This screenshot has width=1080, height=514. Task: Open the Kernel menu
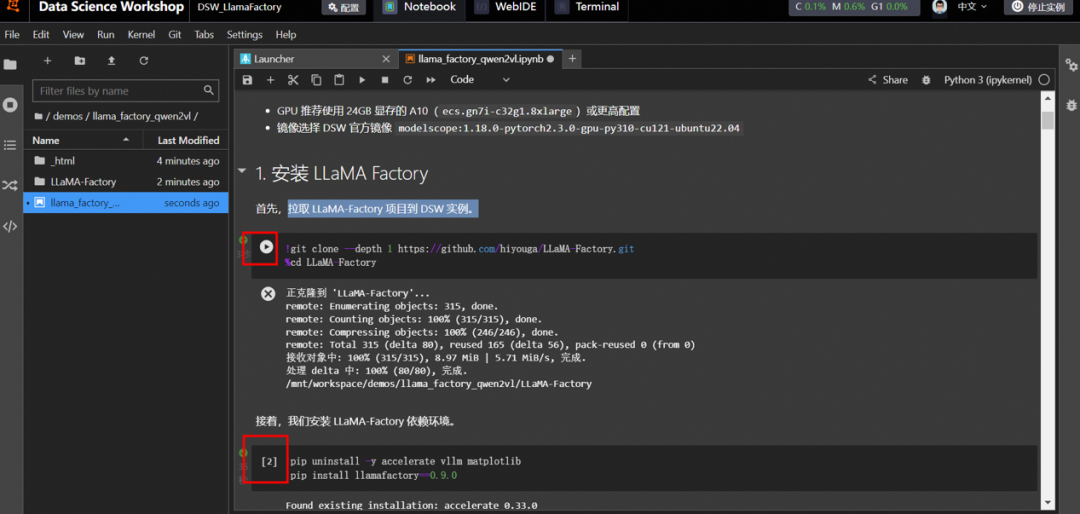click(141, 34)
